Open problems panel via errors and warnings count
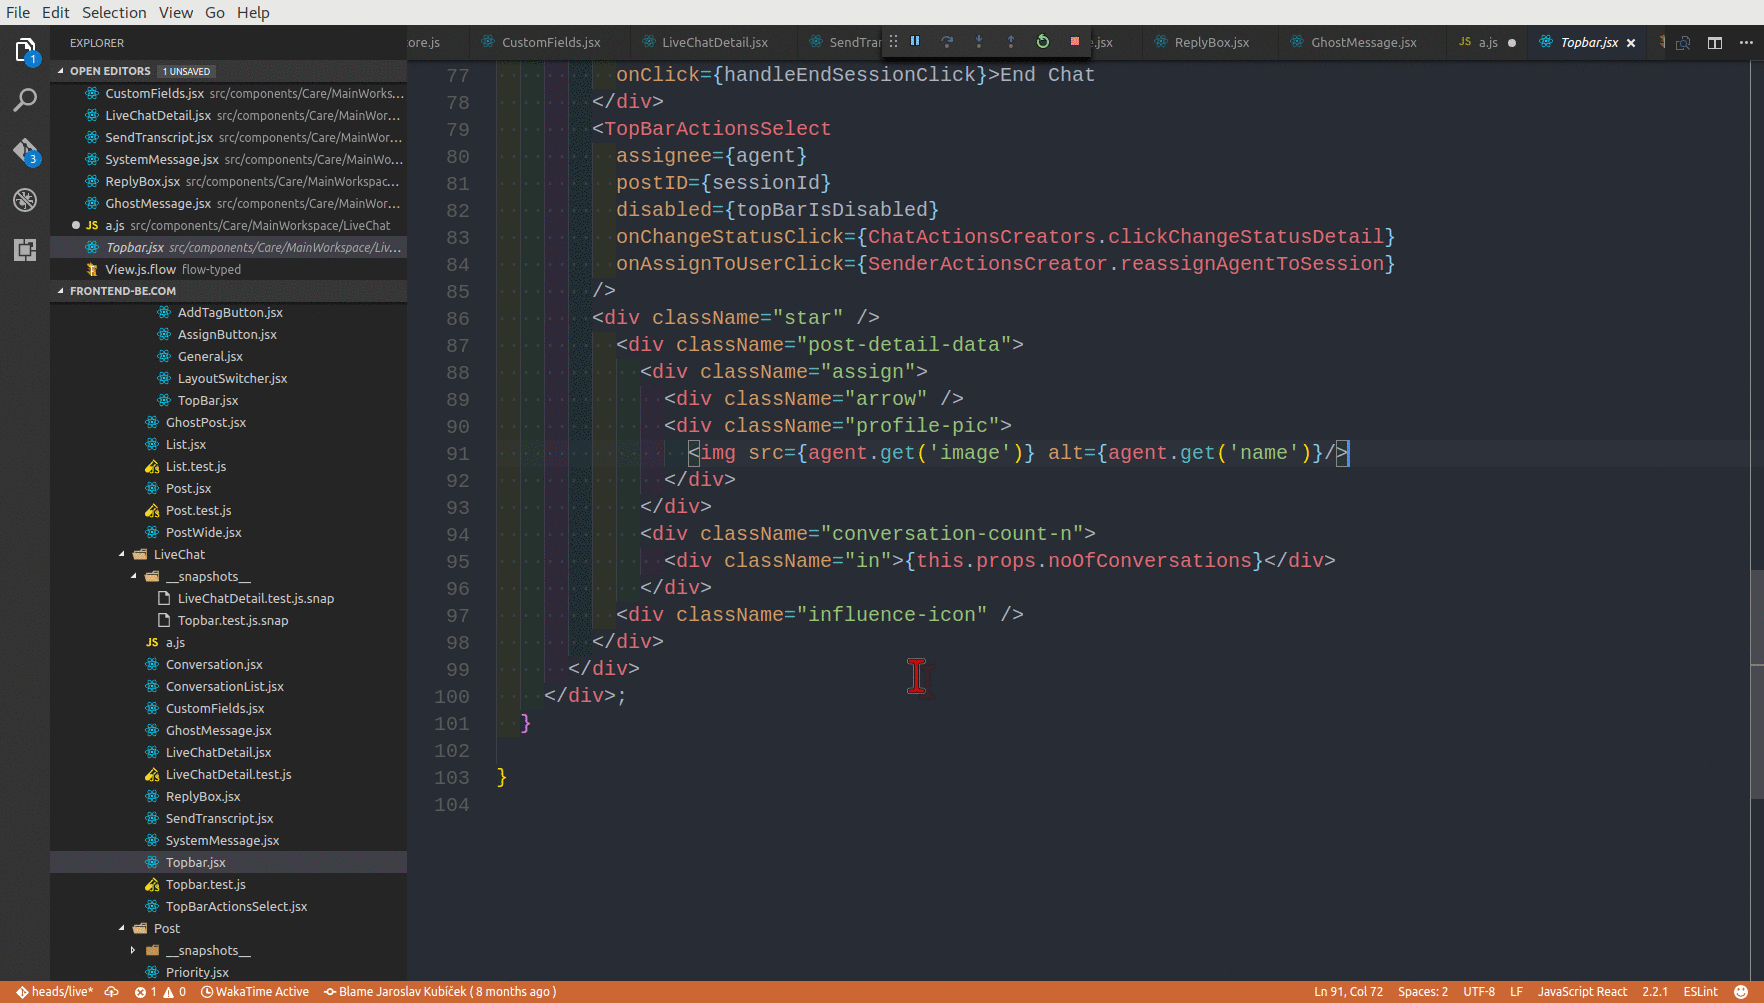Viewport: 1764px width, 1003px height. [160, 992]
